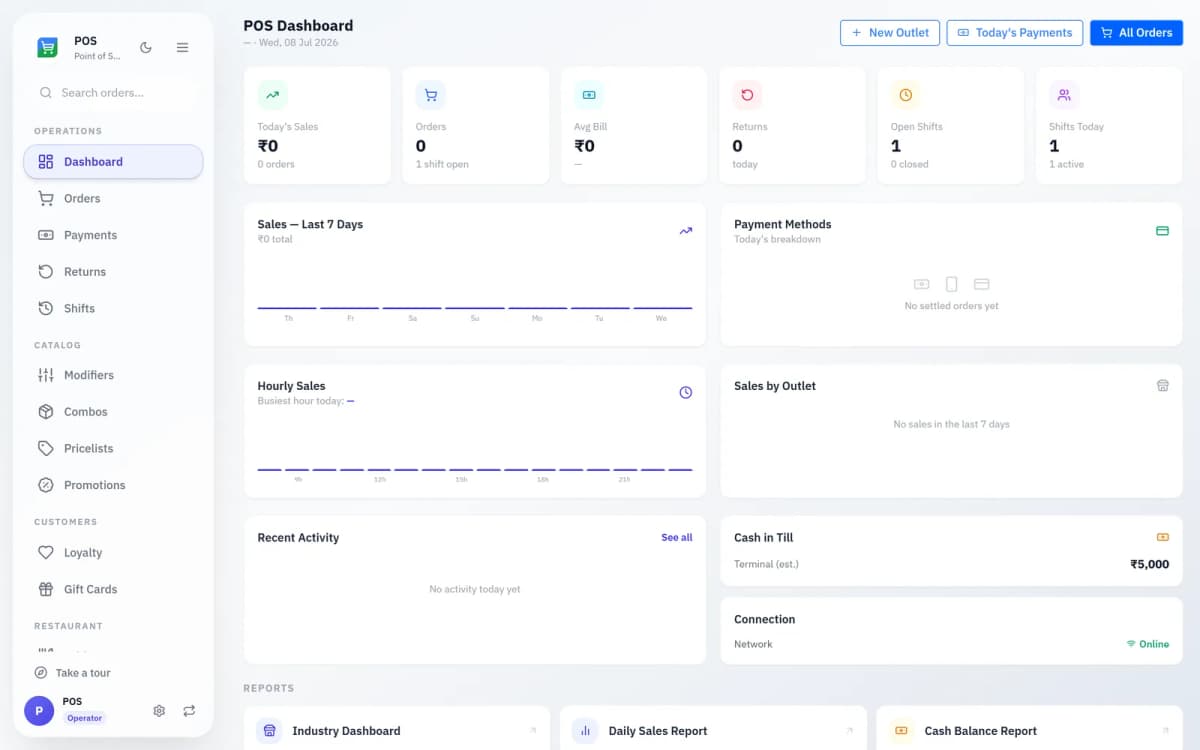Go to Pricelists
The image size is (1200, 750).
click(x=113, y=448)
